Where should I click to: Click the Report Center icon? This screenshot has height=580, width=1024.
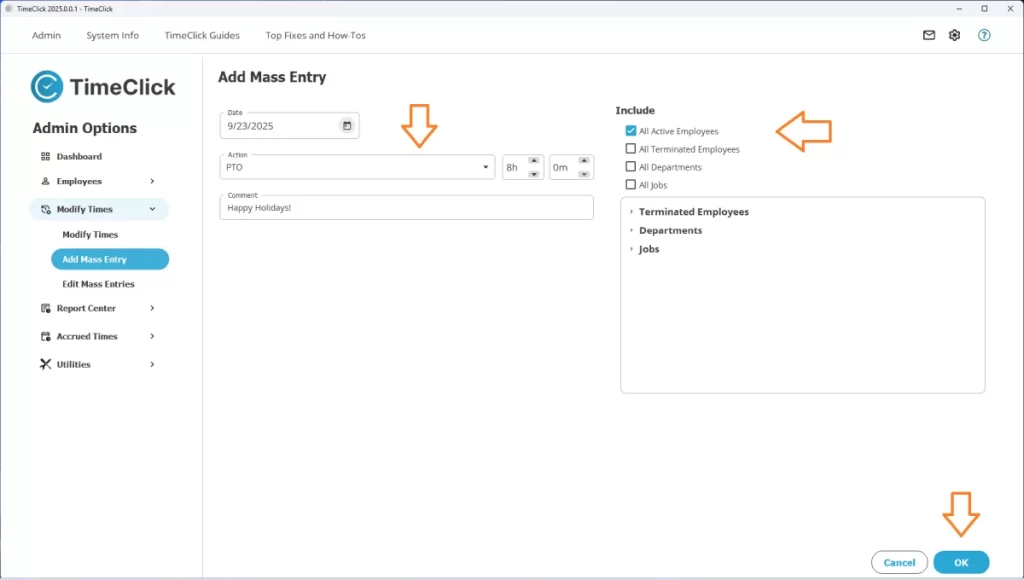(46, 308)
